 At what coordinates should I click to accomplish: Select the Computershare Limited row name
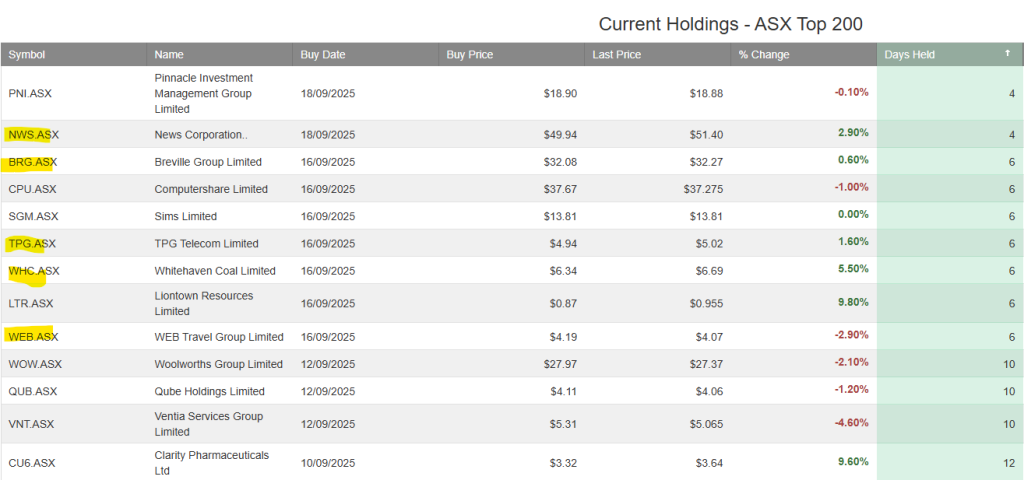[211, 189]
